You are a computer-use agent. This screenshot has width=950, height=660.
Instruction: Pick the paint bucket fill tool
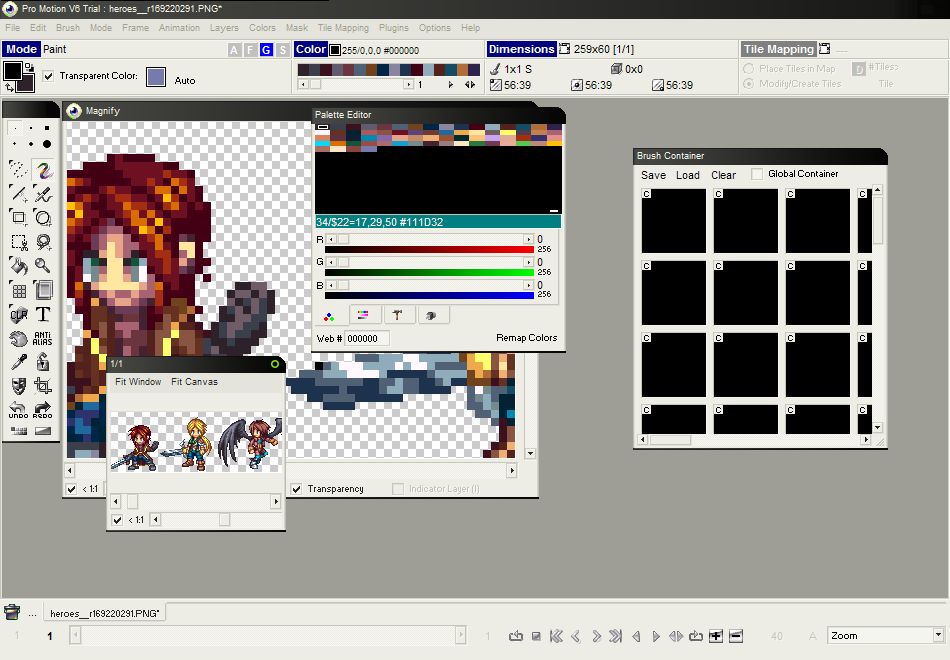18,266
